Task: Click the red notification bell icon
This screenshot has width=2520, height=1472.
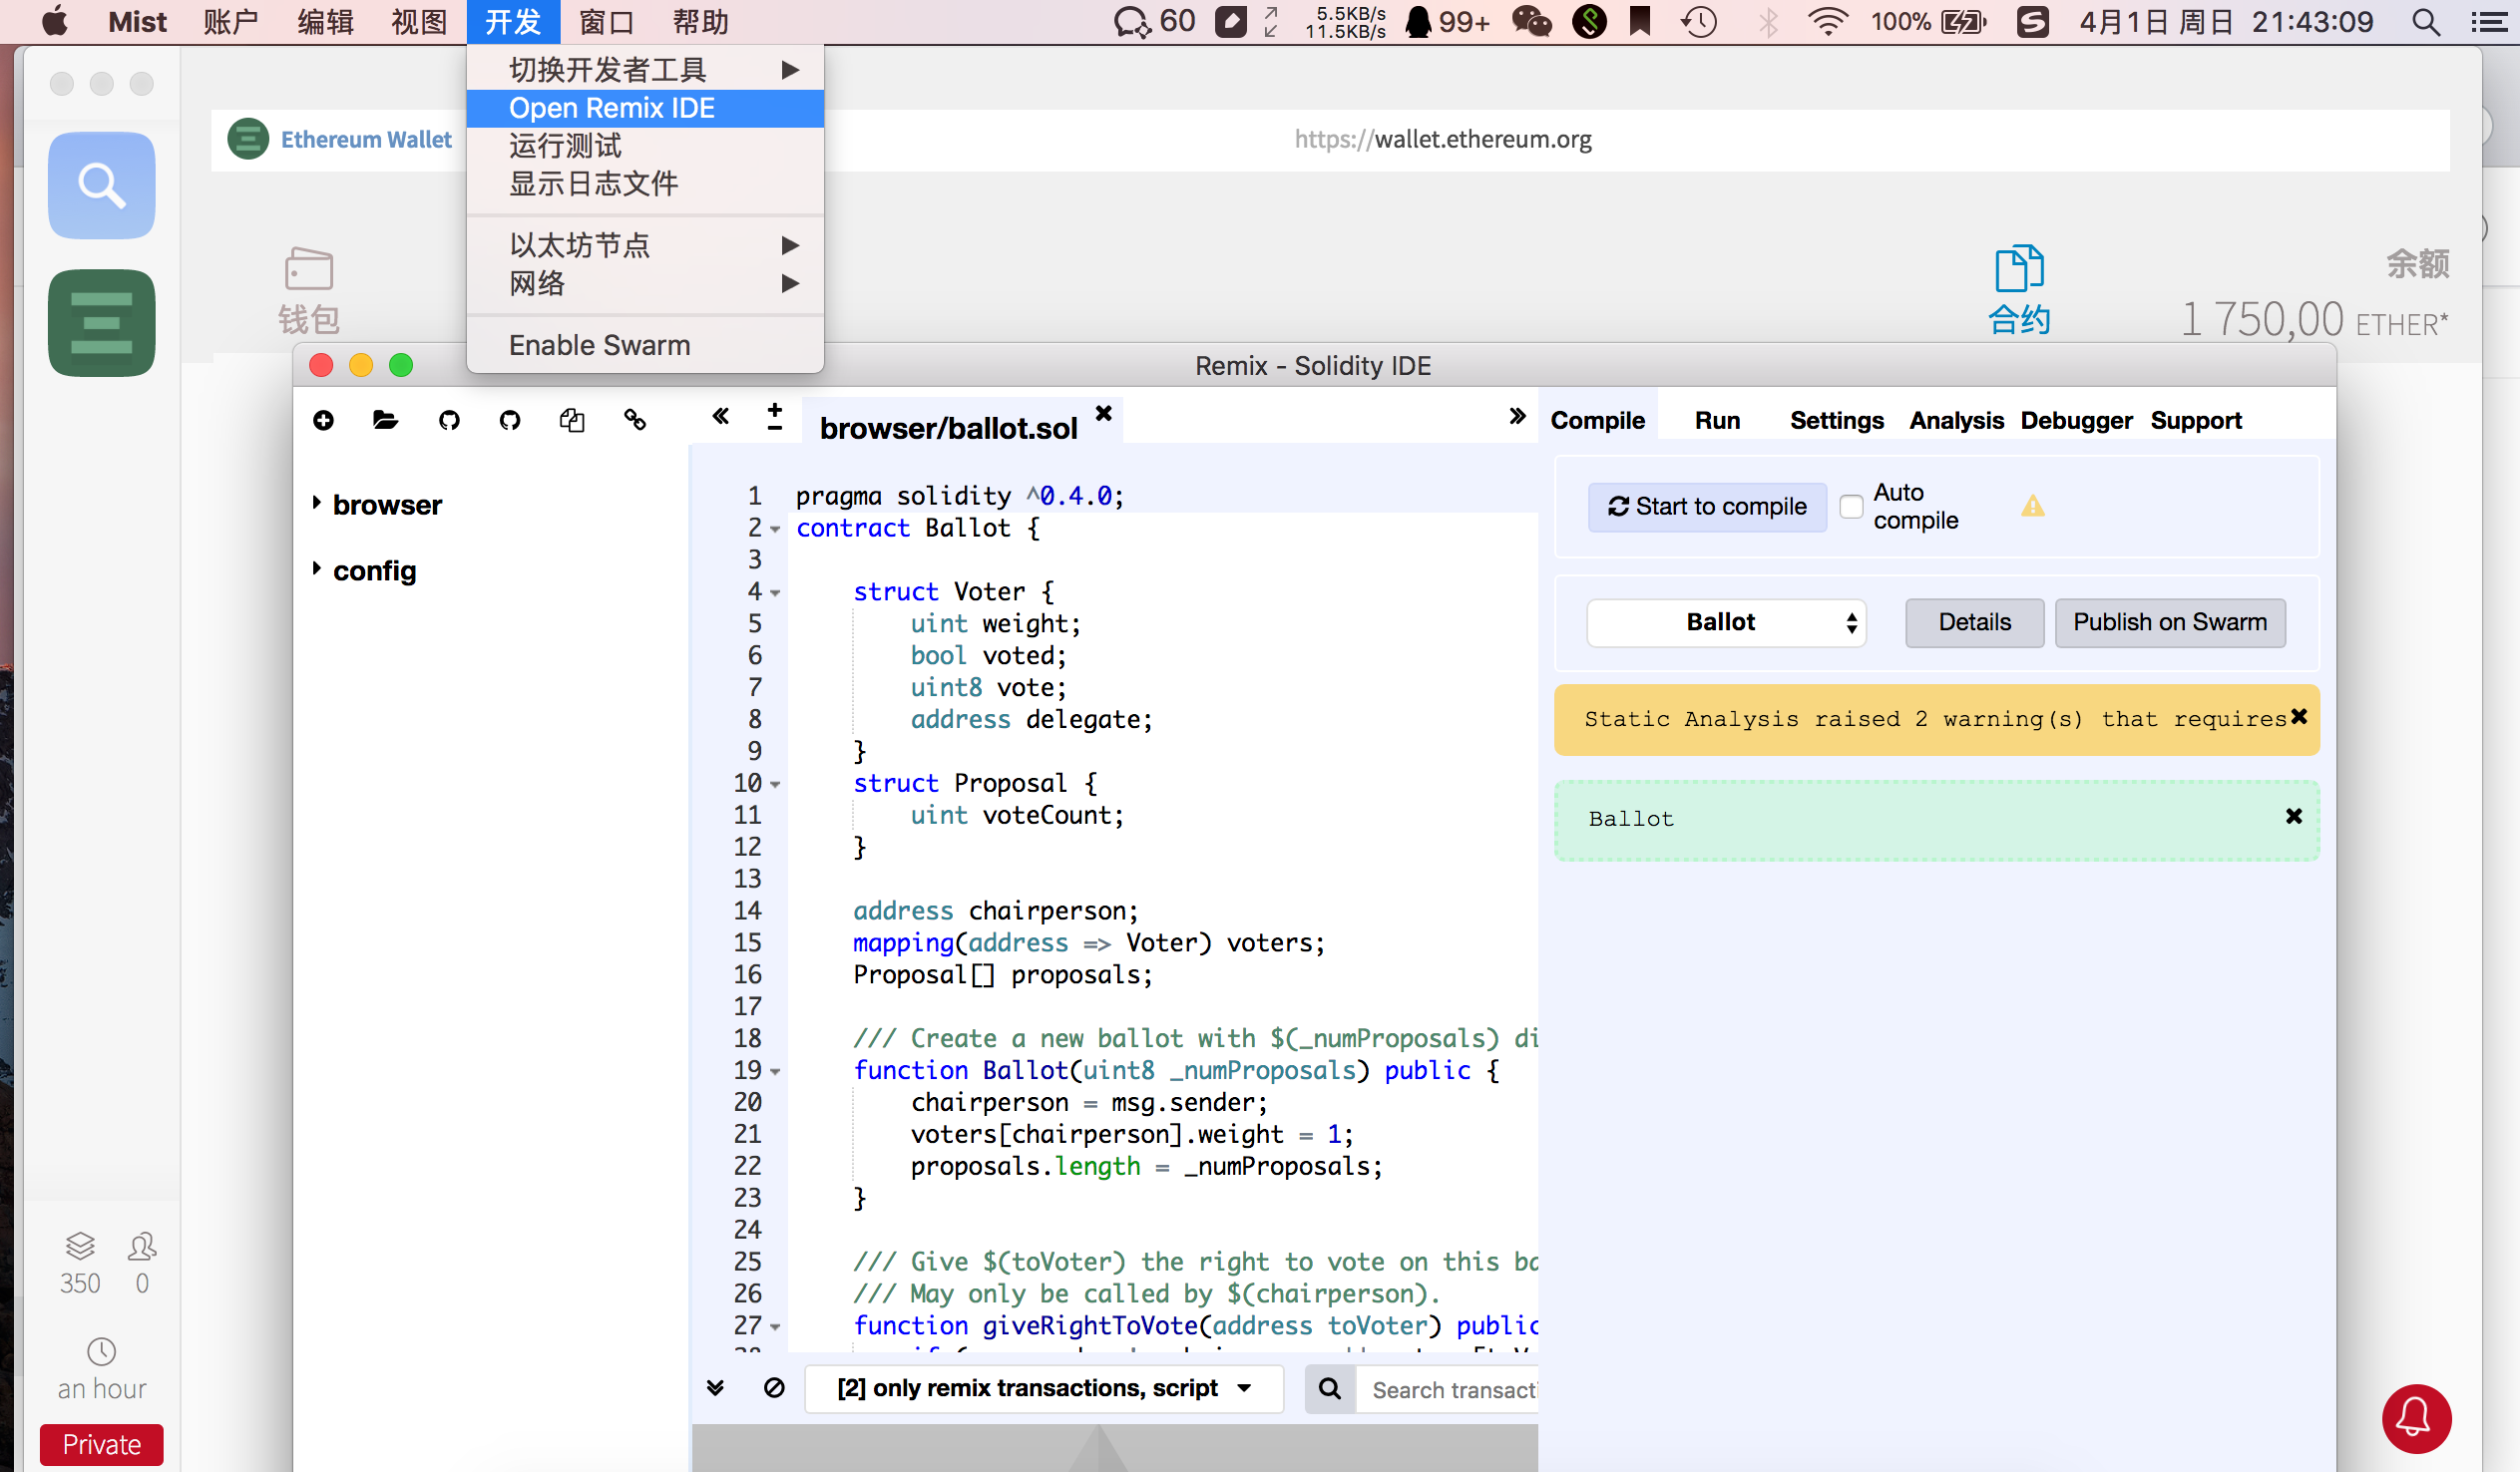Action: pos(2416,1417)
